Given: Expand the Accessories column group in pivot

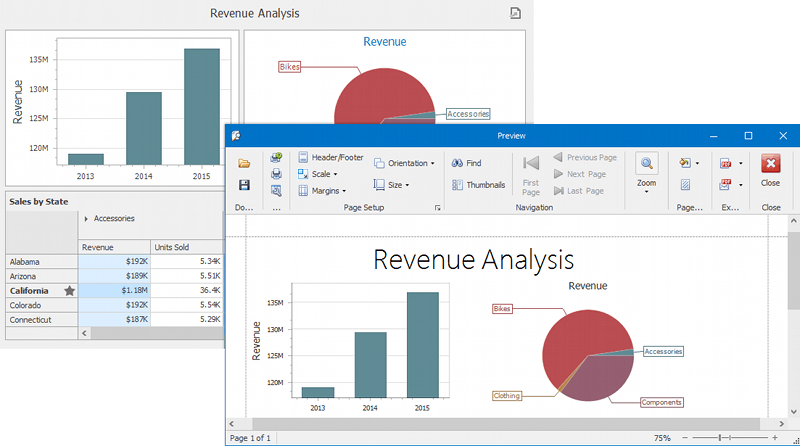Looking at the screenshot, I should click(x=86, y=218).
